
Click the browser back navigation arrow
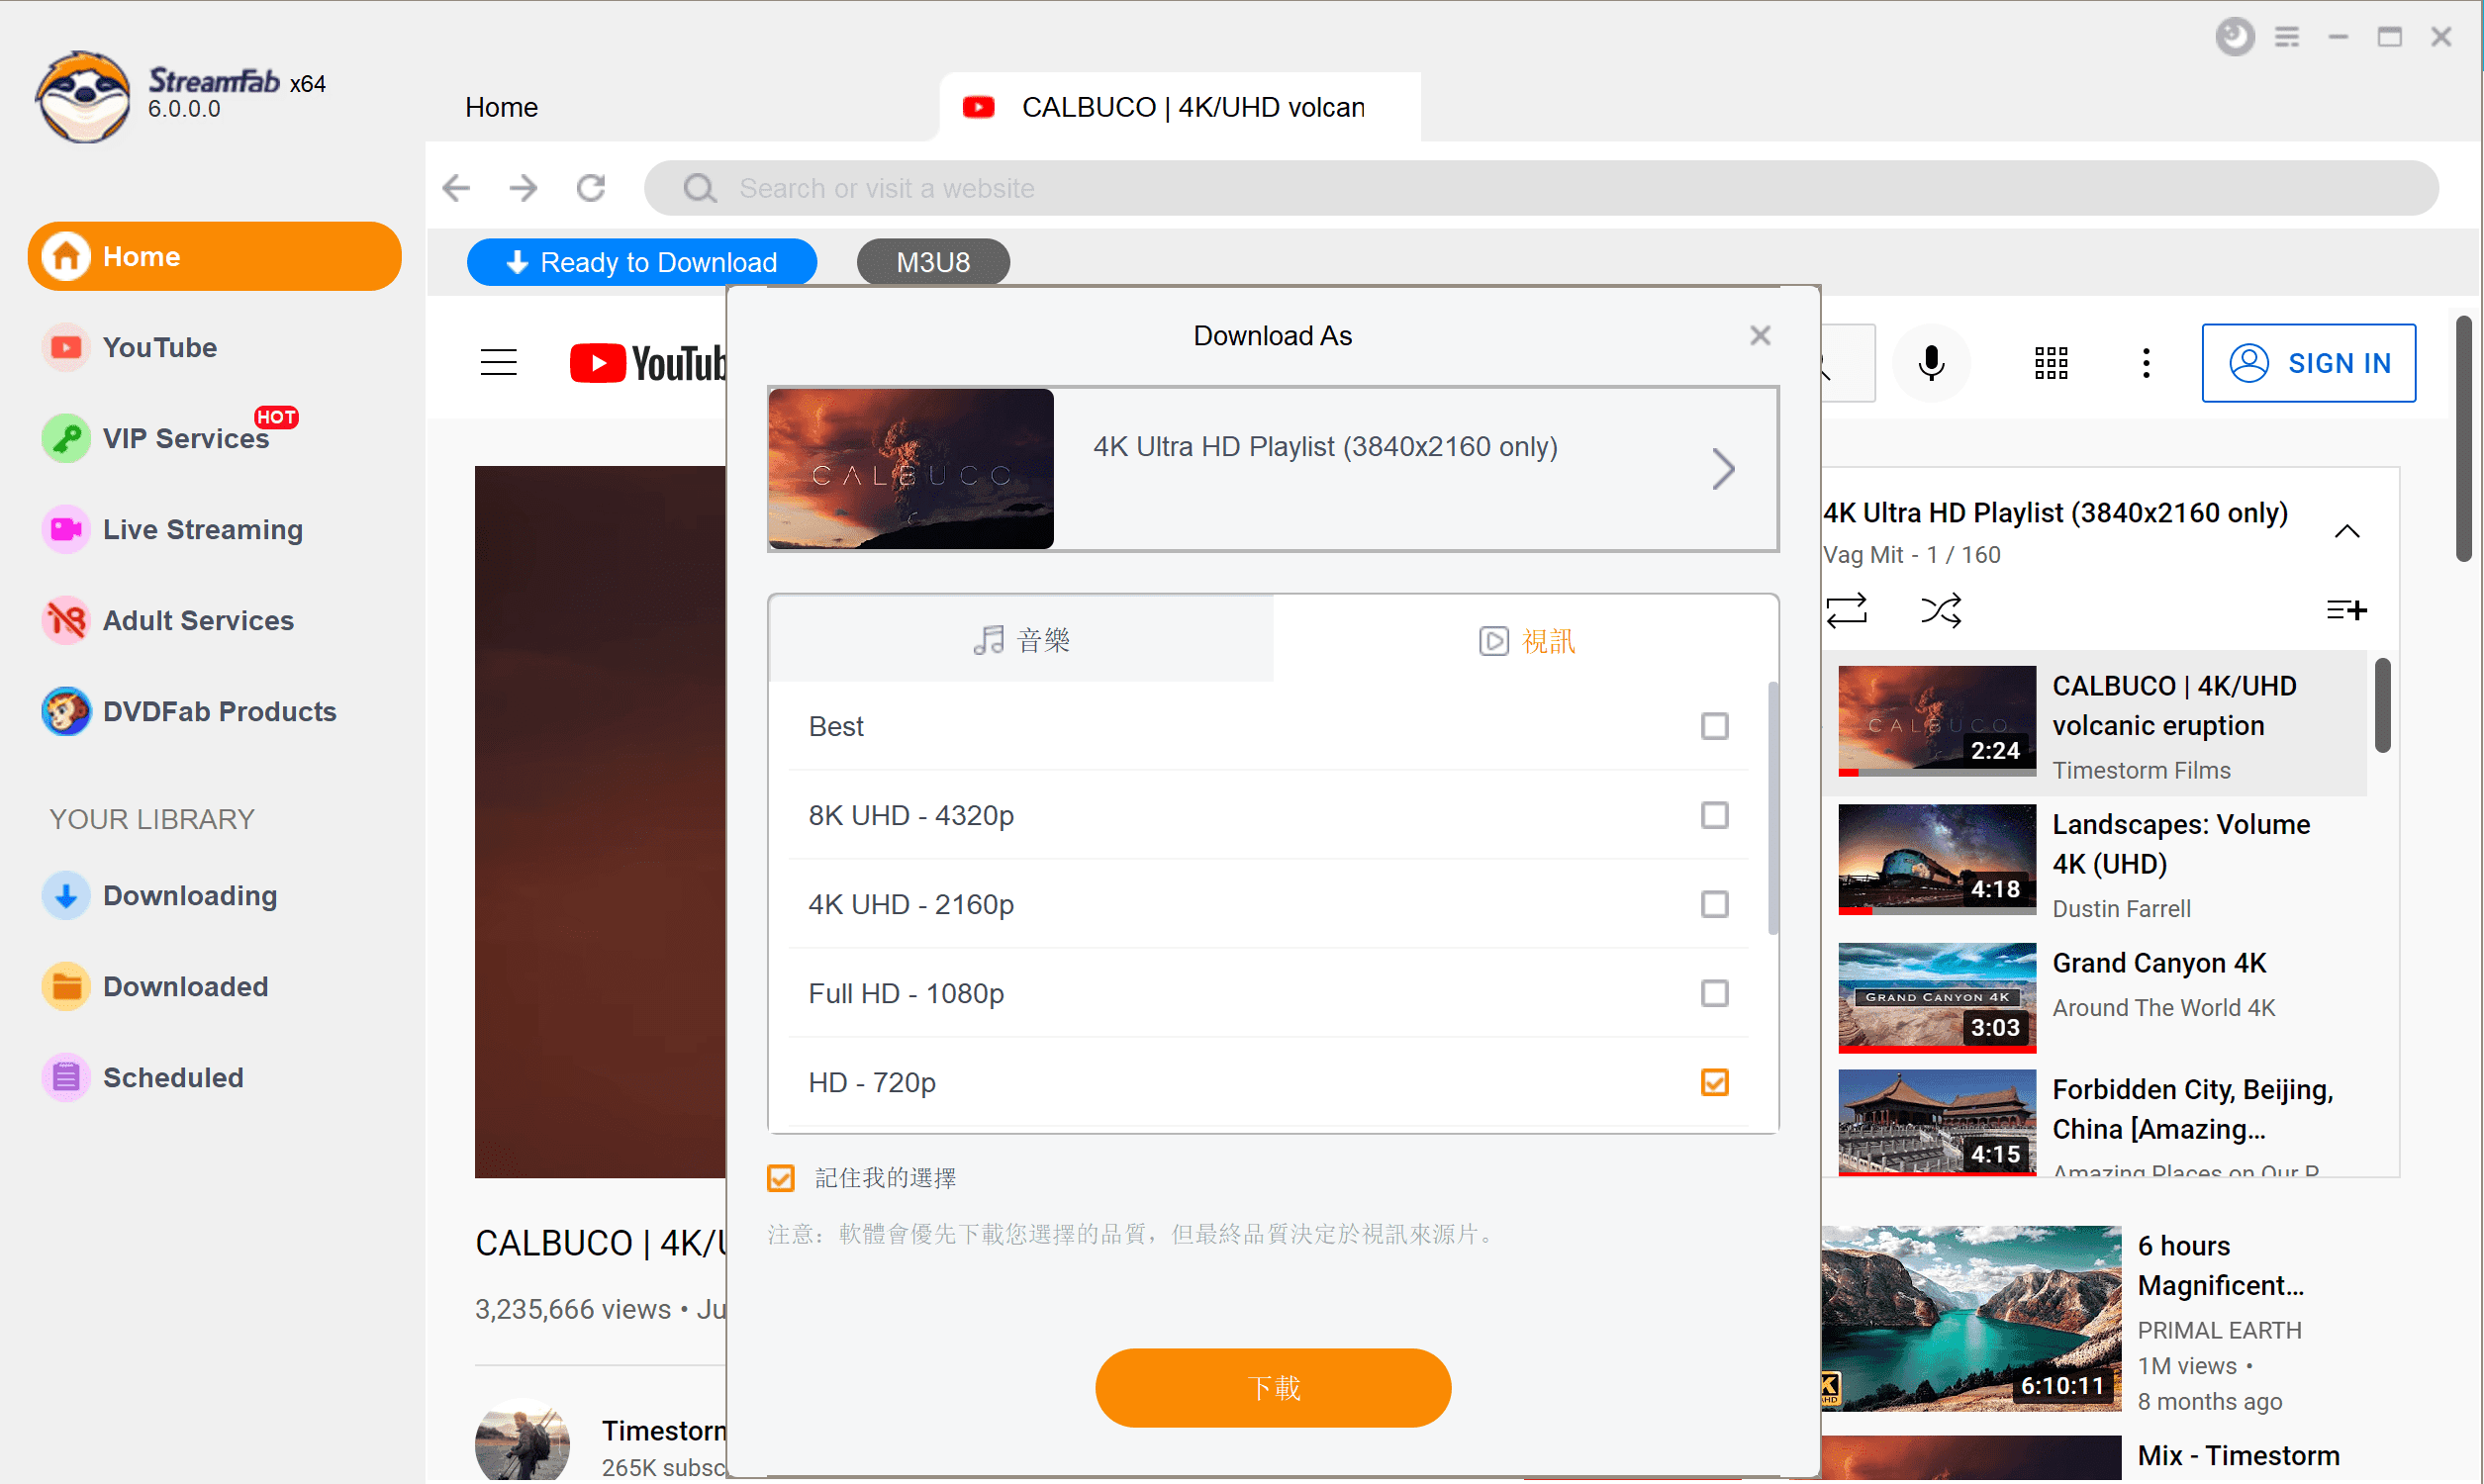456,187
